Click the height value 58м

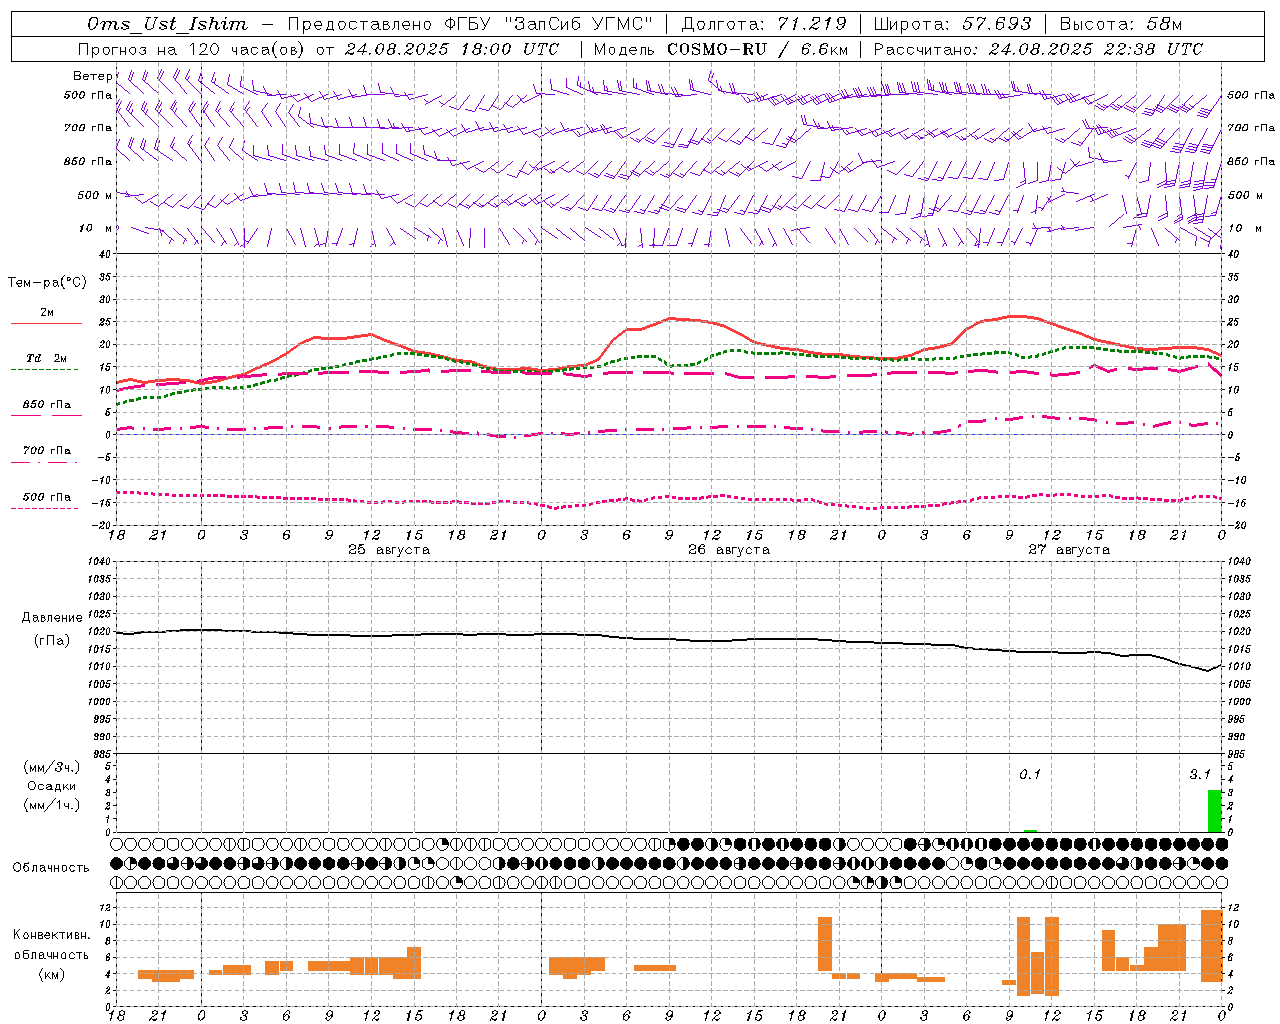[1163, 24]
